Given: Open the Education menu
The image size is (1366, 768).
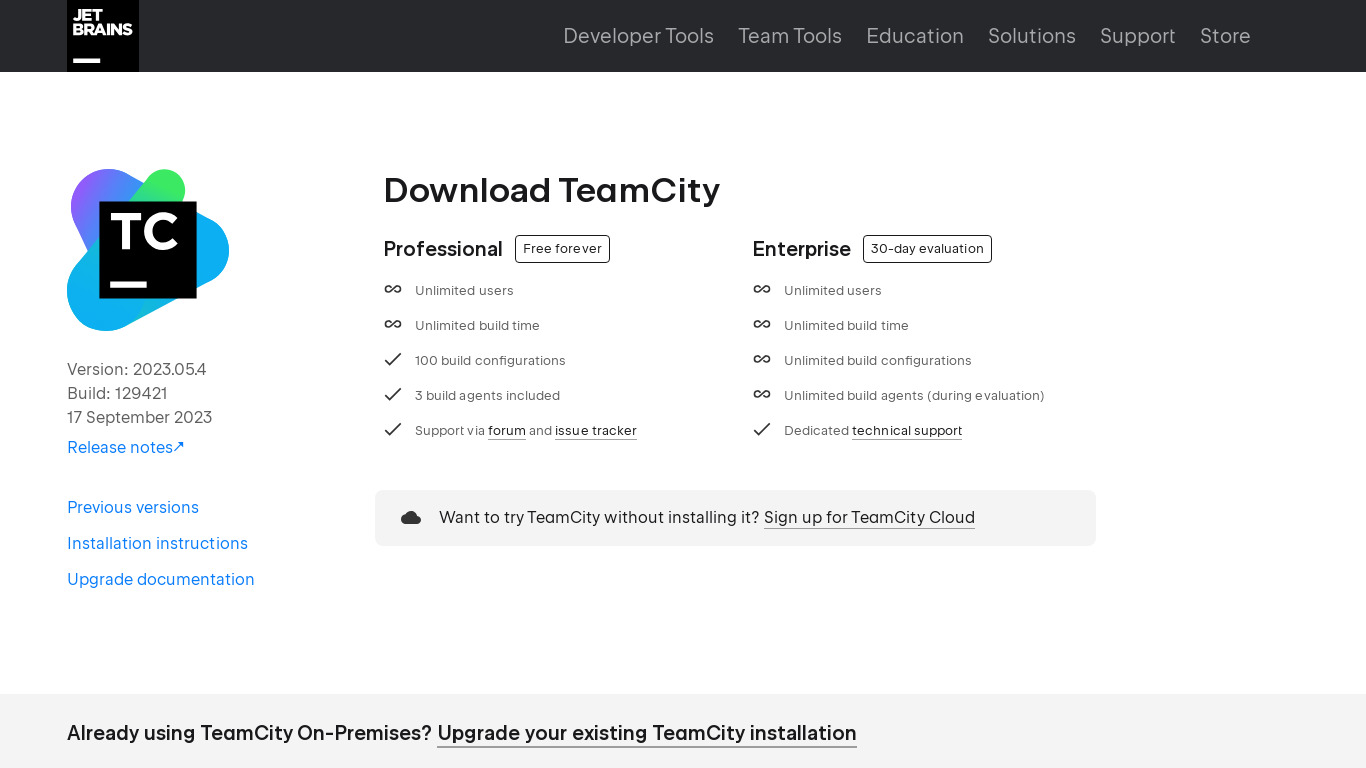Looking at the screenshot, I should click(x=915, y=36).
